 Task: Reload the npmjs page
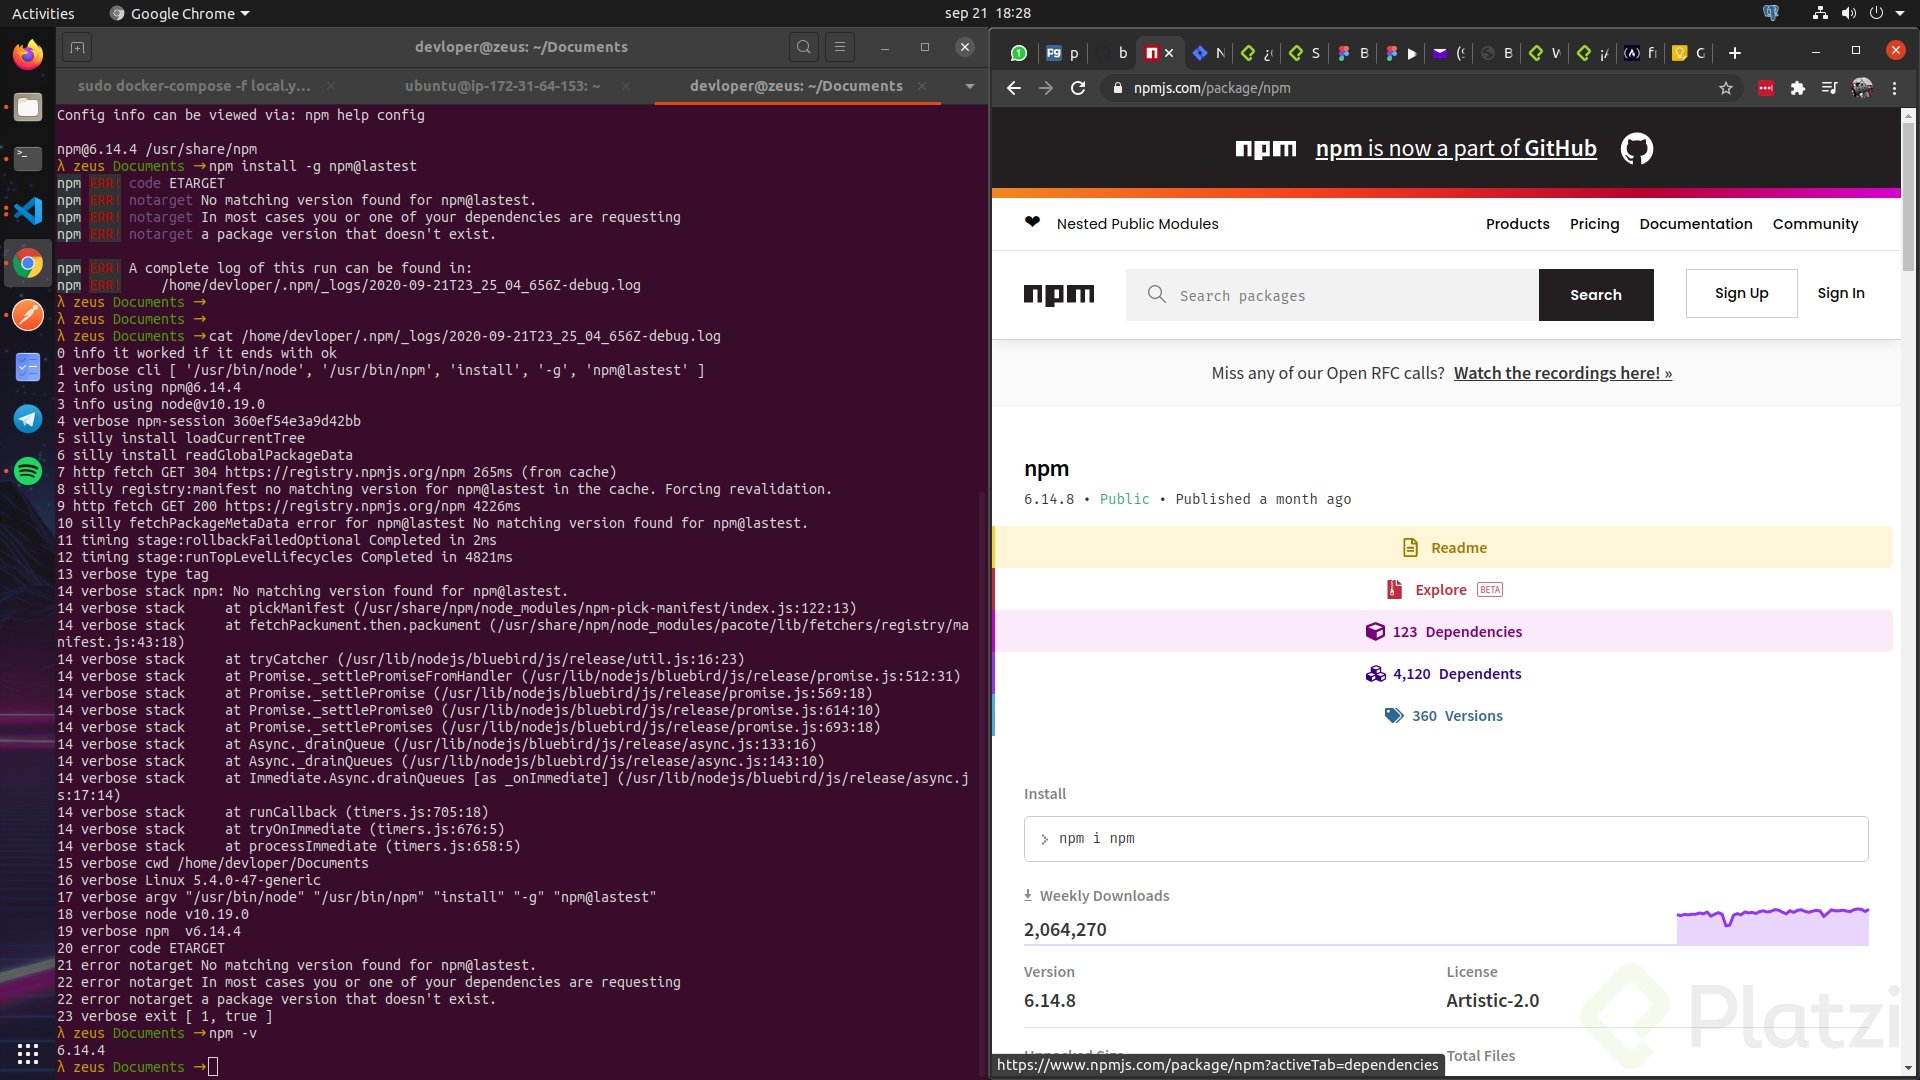[x=1078, y=88]
